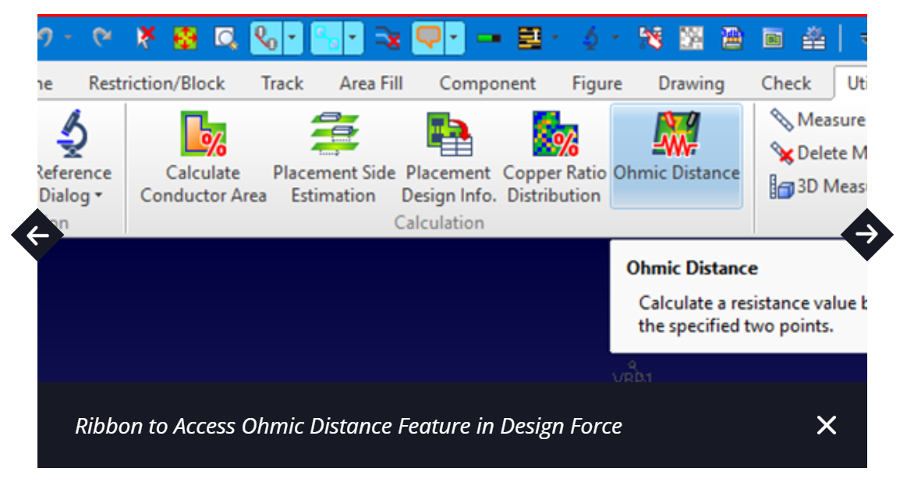Open the Restriction/Block ribbon tab

[x=157, y=83]
